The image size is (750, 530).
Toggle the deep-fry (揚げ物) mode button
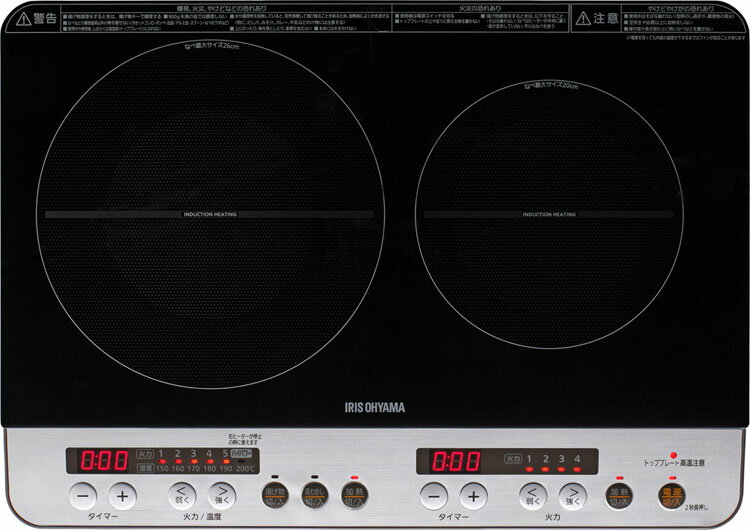(x=274, y=495)
